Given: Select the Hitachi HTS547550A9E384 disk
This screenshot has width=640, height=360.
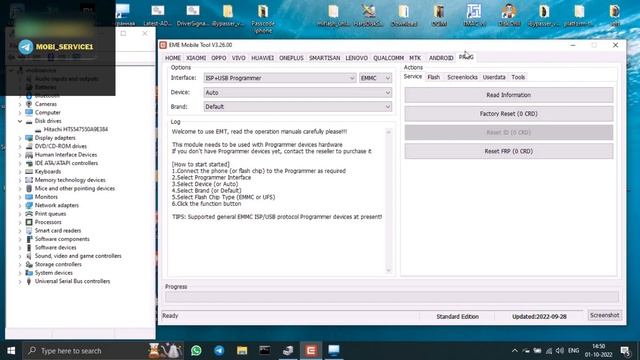Looking at the screenshot, I should [76, 129].
